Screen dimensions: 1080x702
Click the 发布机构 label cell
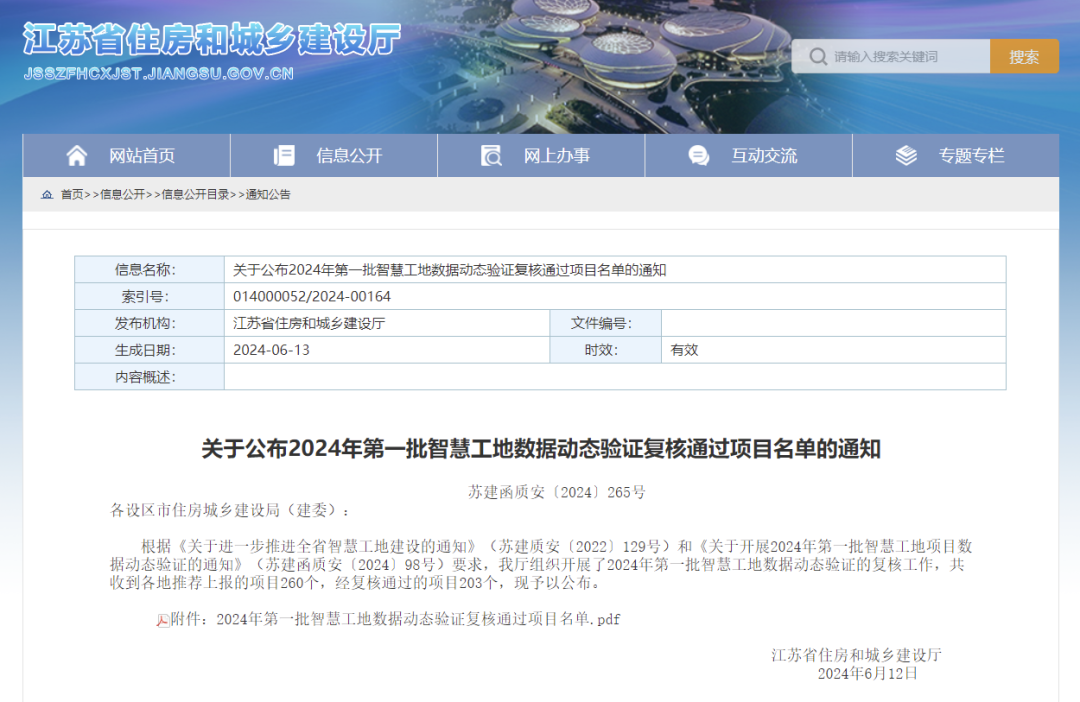point(149,323)
